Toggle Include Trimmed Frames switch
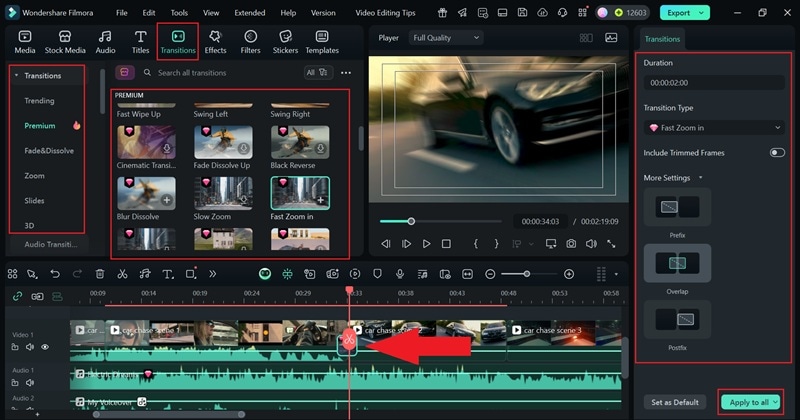Screen dimensions: 800x420 coord(776,153)
